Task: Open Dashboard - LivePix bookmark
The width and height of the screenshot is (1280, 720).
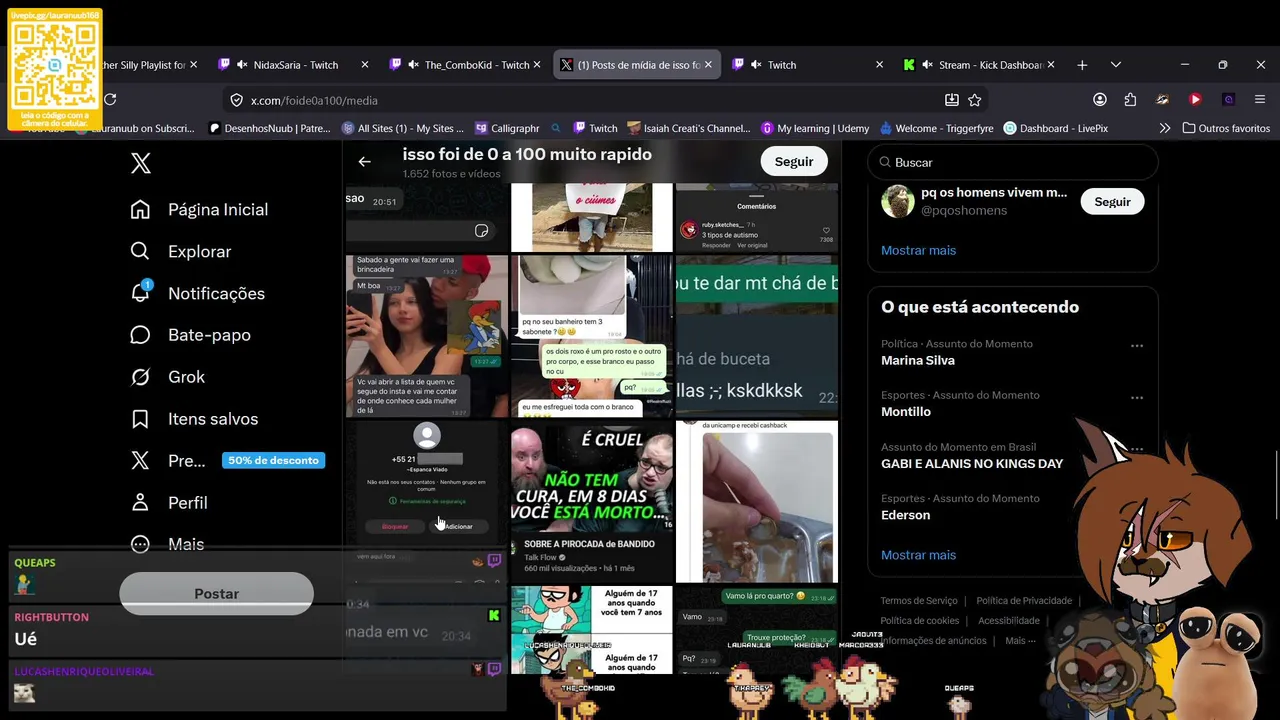Action: click(1056, 128)
